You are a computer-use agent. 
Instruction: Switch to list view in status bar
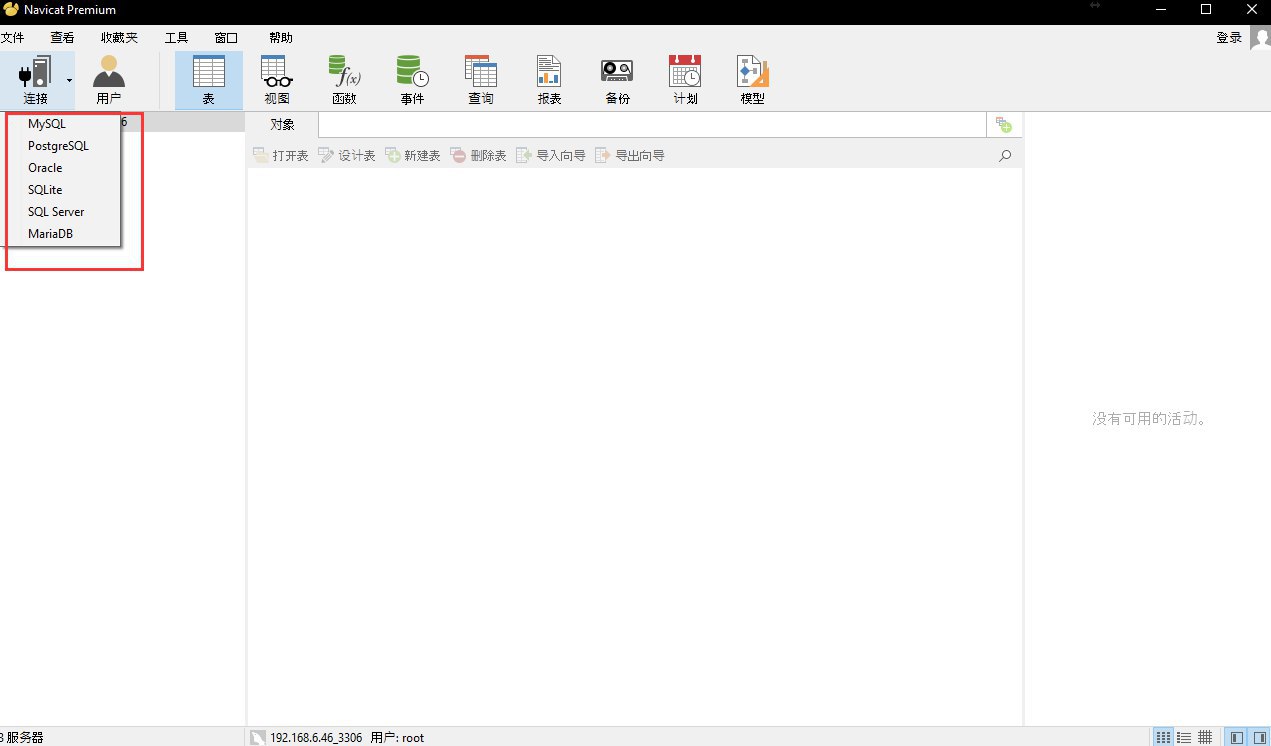click(x=1183, y=737)
